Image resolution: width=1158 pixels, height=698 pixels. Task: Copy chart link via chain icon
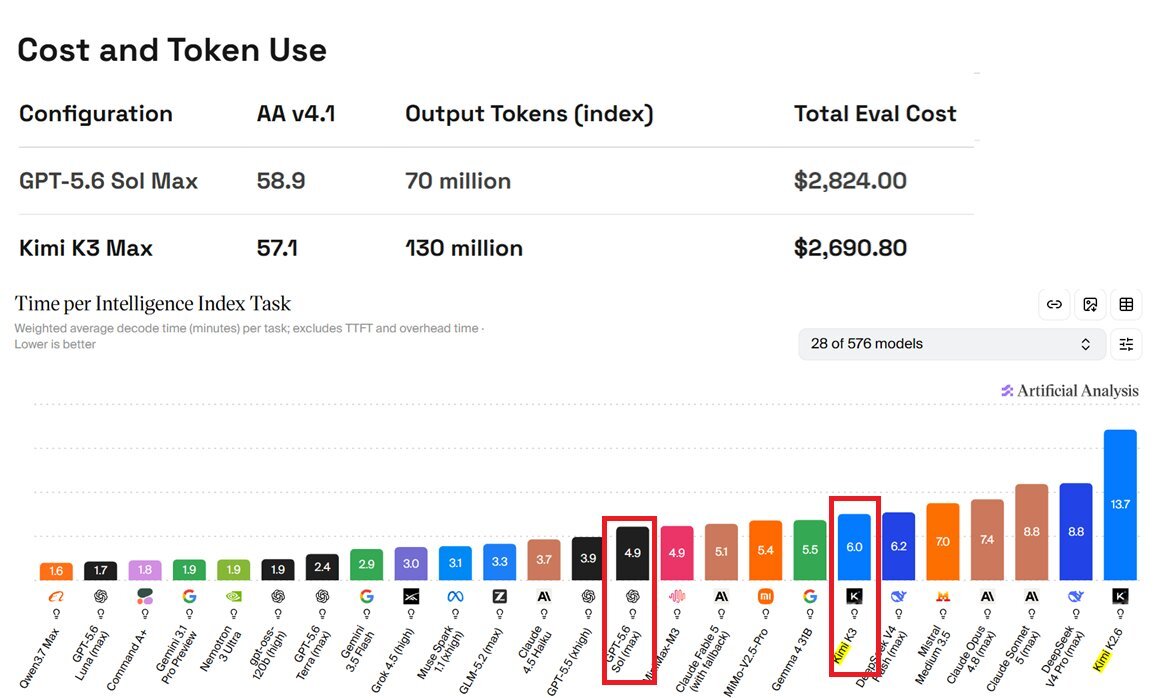(1054, 304)
